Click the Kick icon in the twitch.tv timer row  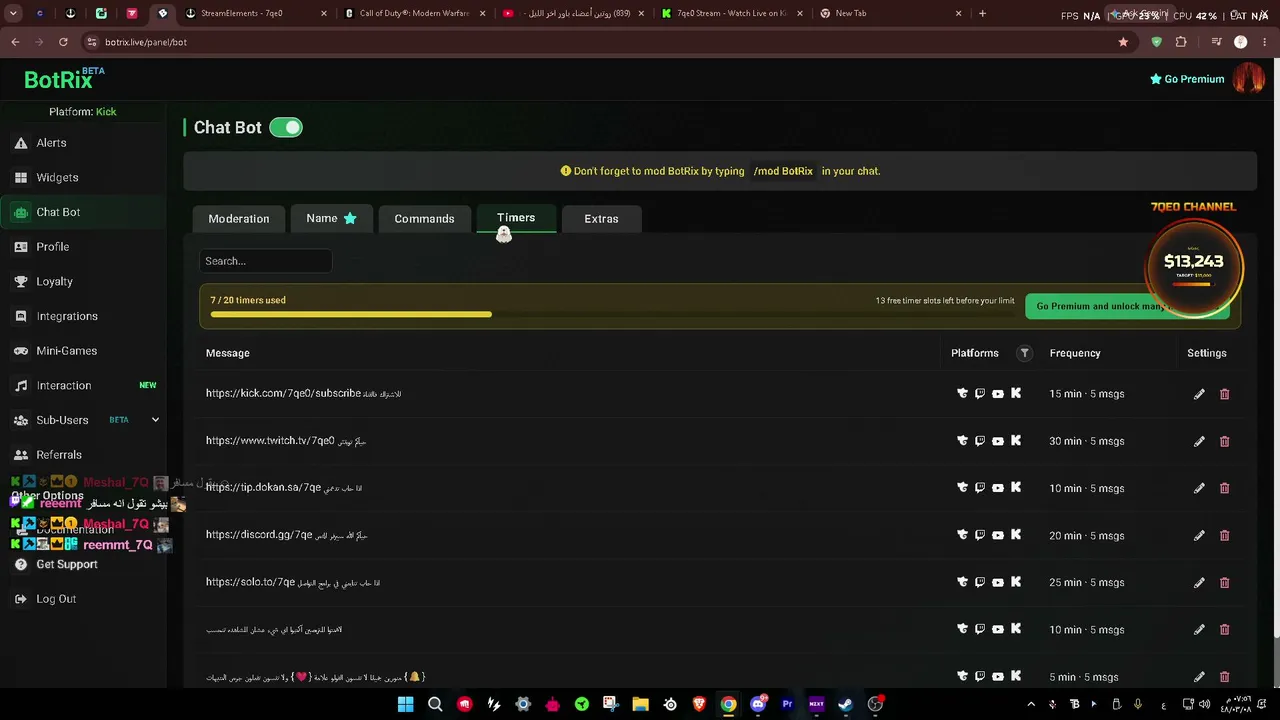pyautogui.click(x=1016, y=441)
